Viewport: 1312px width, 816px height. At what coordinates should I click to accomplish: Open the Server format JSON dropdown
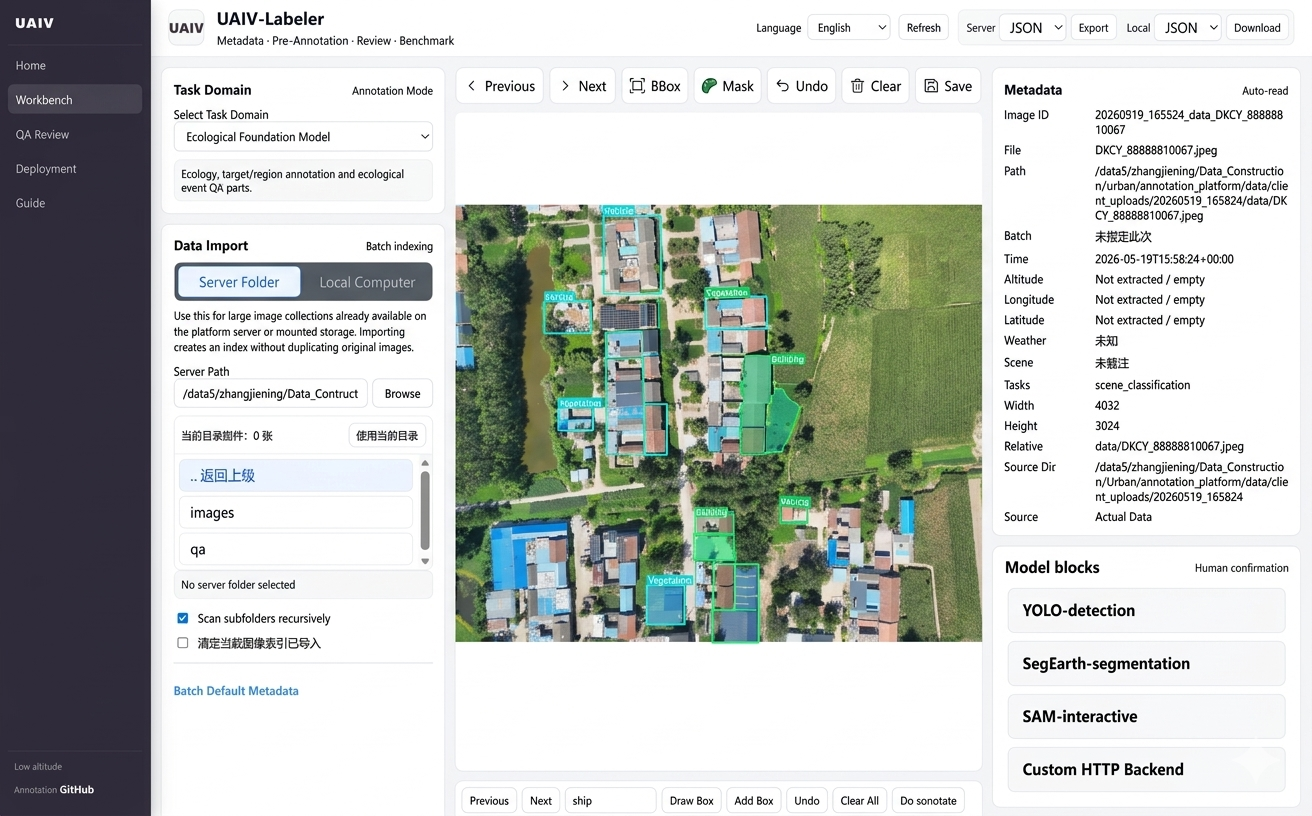click(x=1033, y=28)
